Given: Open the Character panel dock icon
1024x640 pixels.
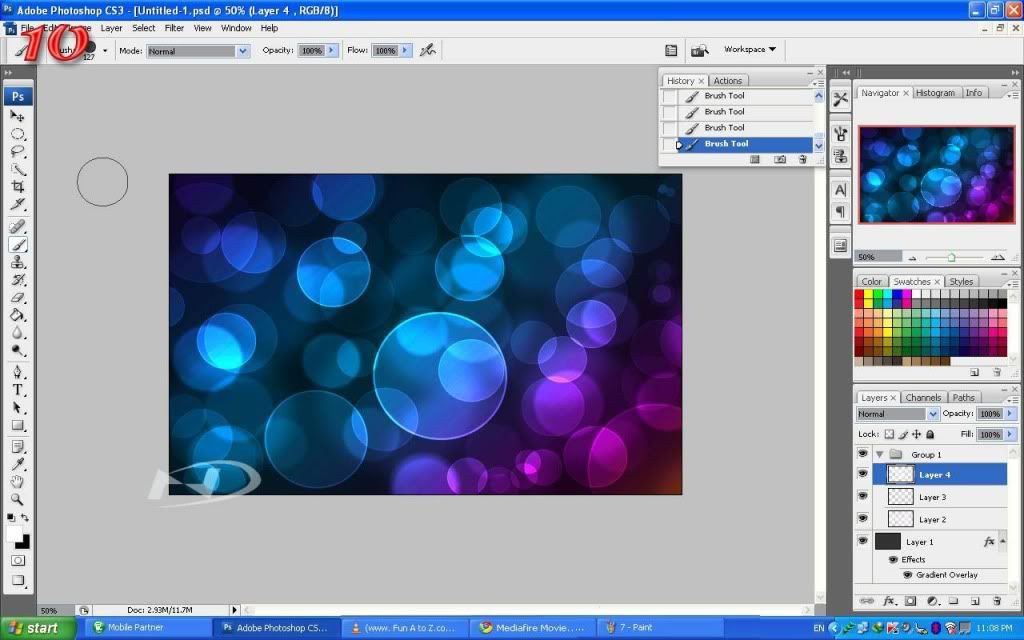Looking at the screenshot, I should 840,189.
